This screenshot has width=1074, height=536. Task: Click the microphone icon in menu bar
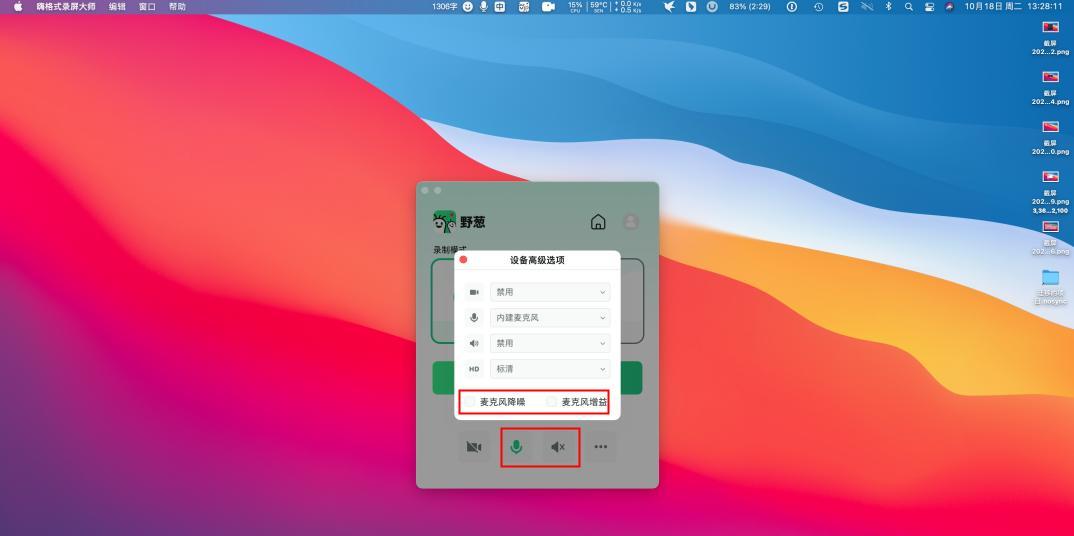click(x=484, y=6)
